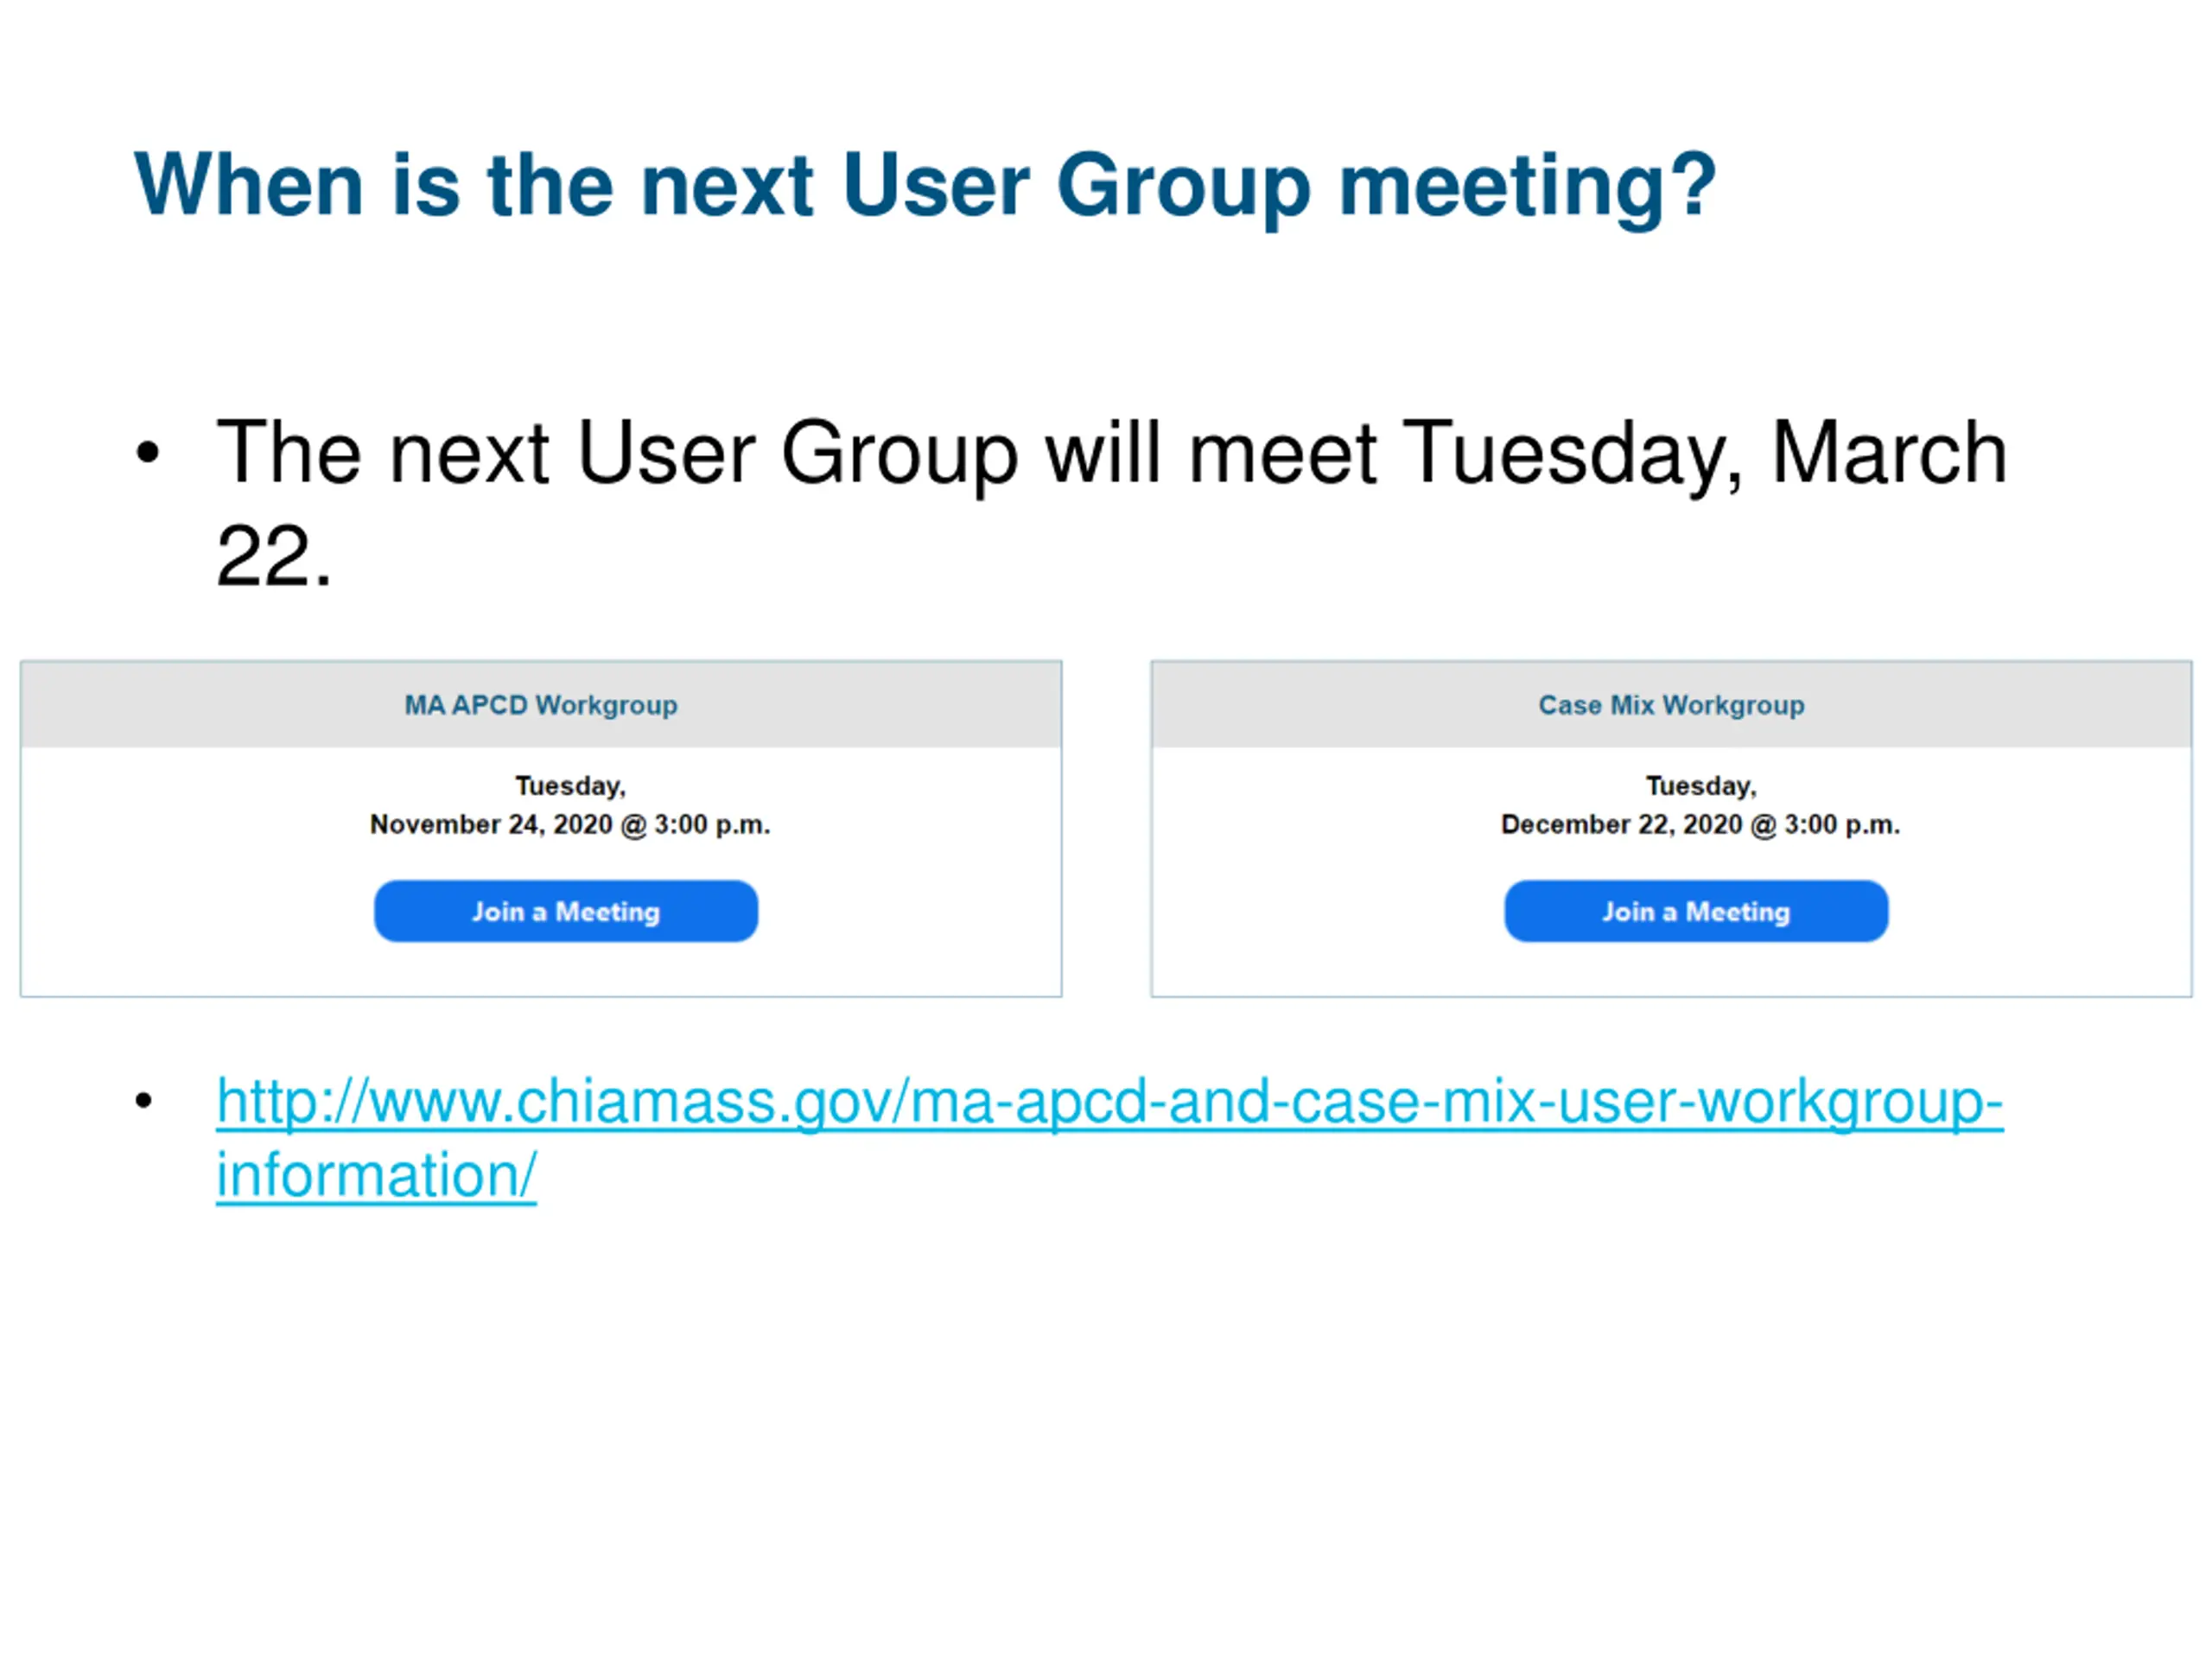Select the Case Mix Workgroup heading

(x=1671, y=705)
